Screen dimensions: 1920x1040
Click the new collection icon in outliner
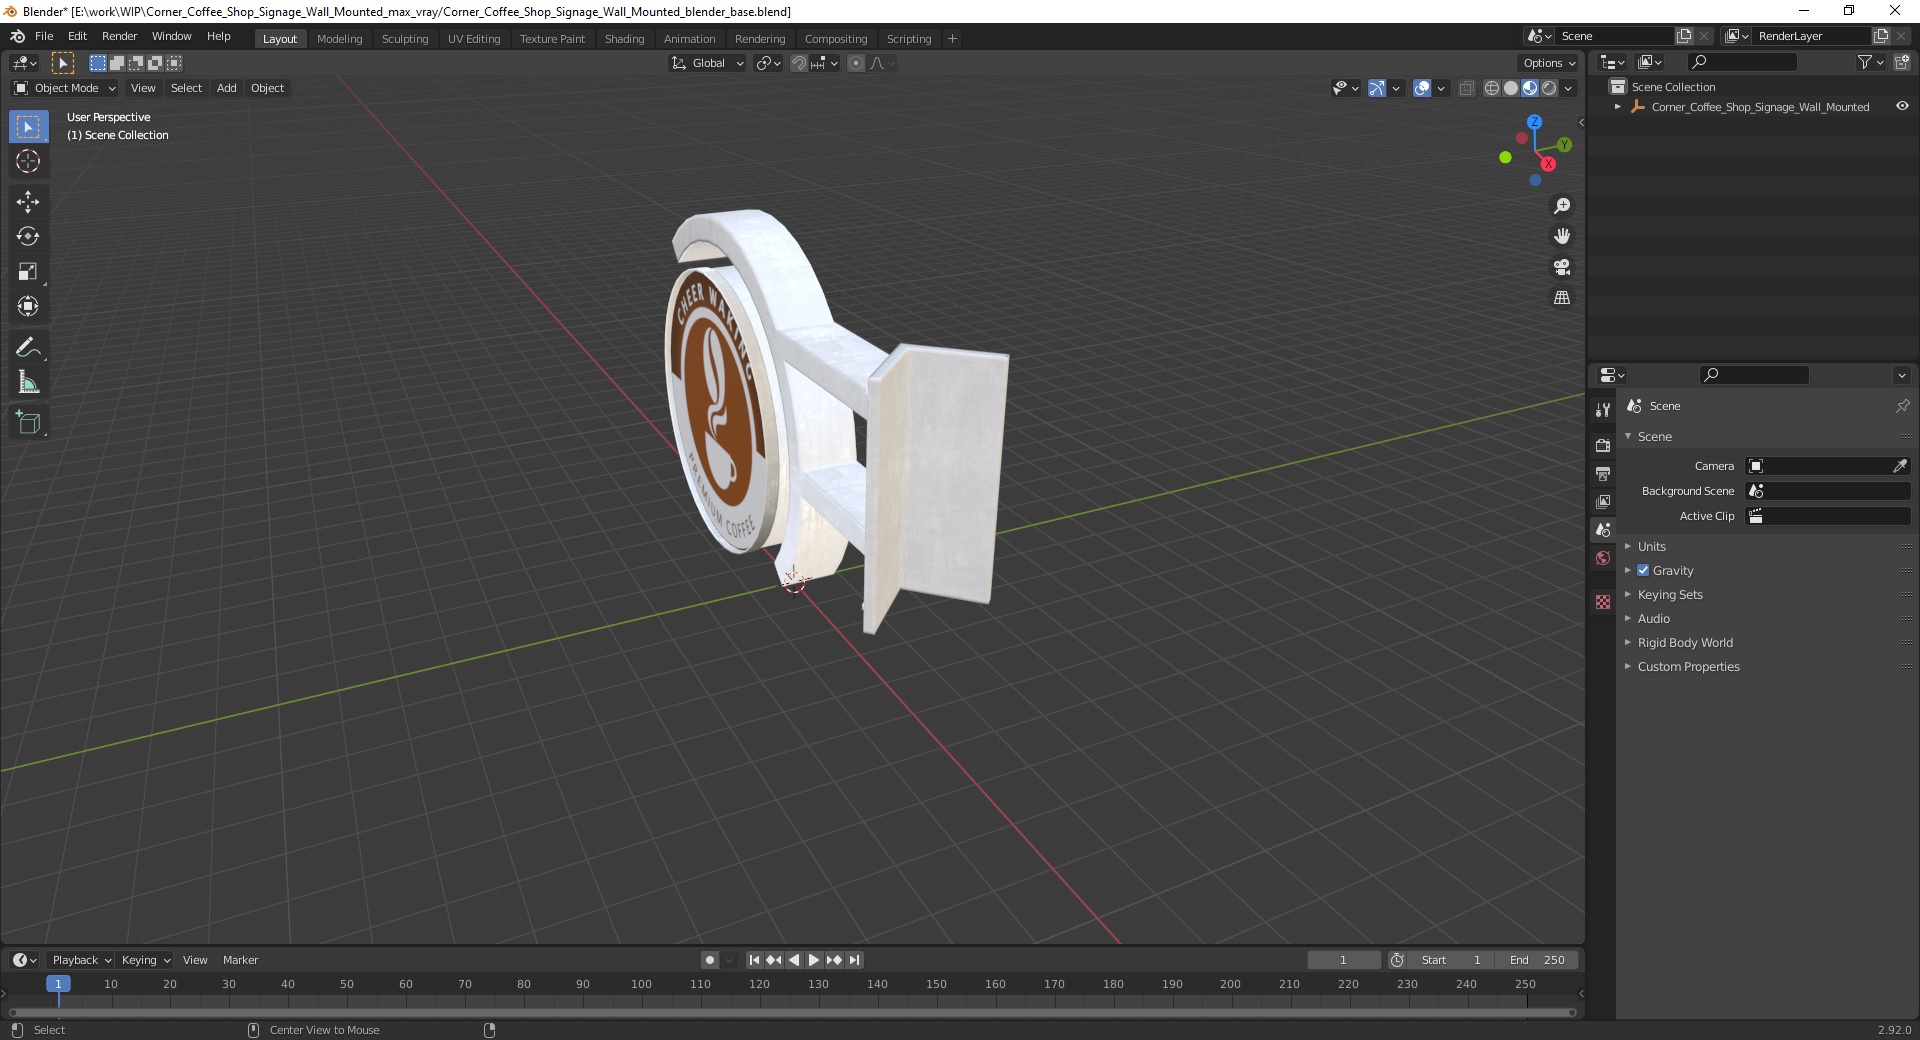[x=1902, y=63]
